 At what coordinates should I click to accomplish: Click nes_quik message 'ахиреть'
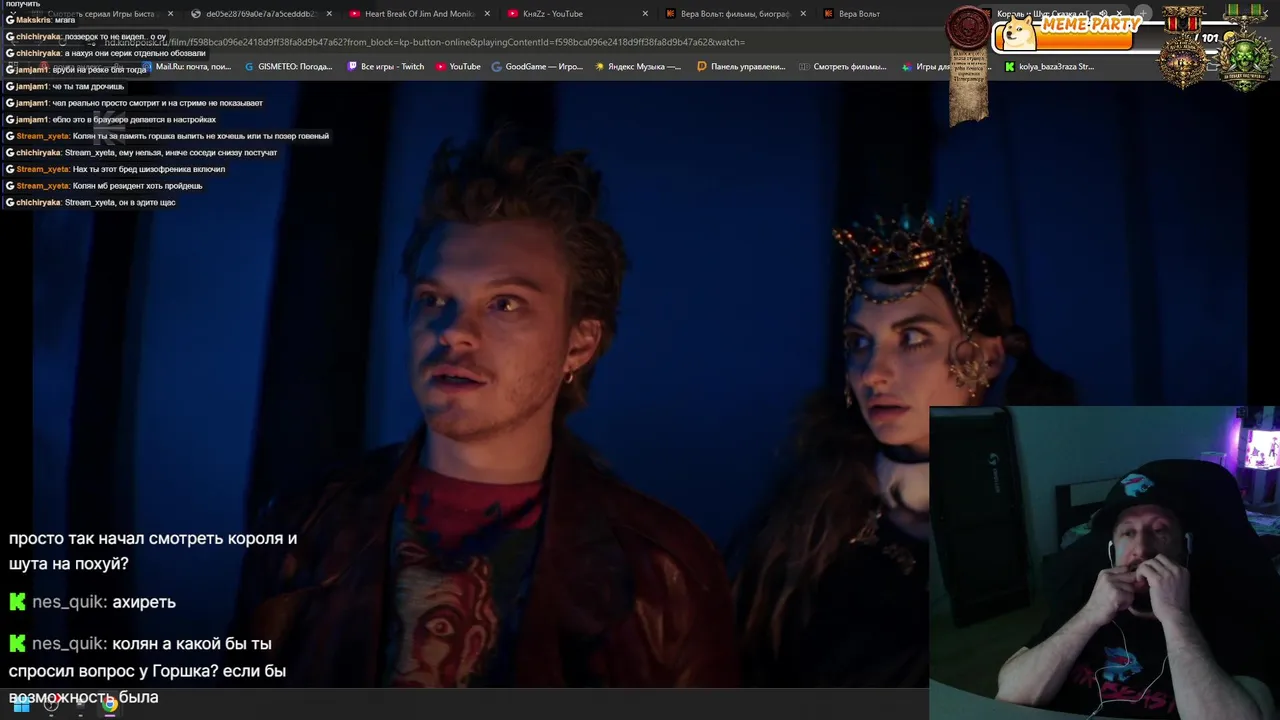(93, 602)
